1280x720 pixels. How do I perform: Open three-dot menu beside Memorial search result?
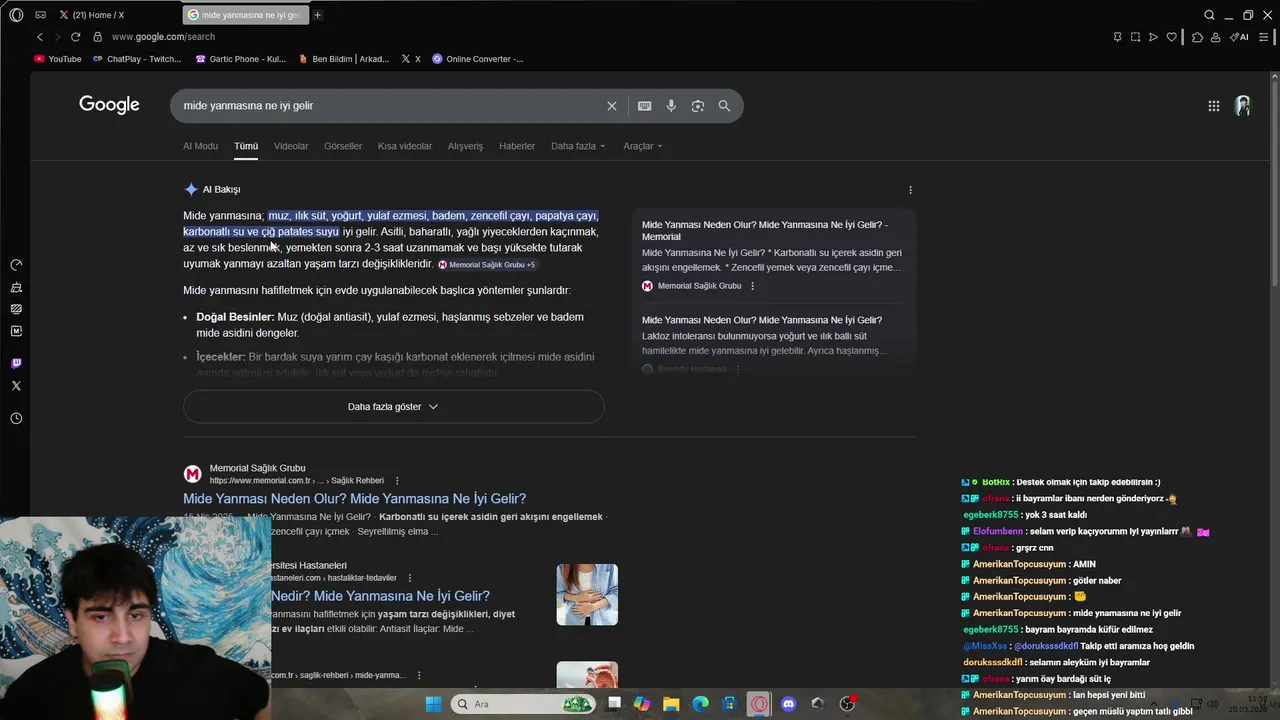pyautogui.click(x=397, y=480)
